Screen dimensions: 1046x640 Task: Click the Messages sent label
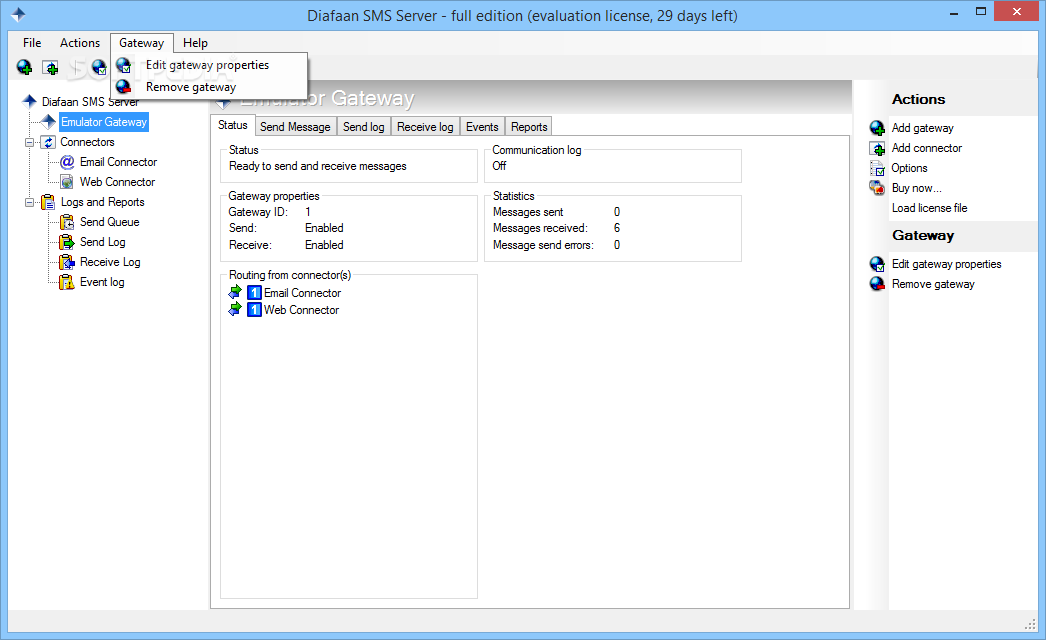tap(528, 212)
